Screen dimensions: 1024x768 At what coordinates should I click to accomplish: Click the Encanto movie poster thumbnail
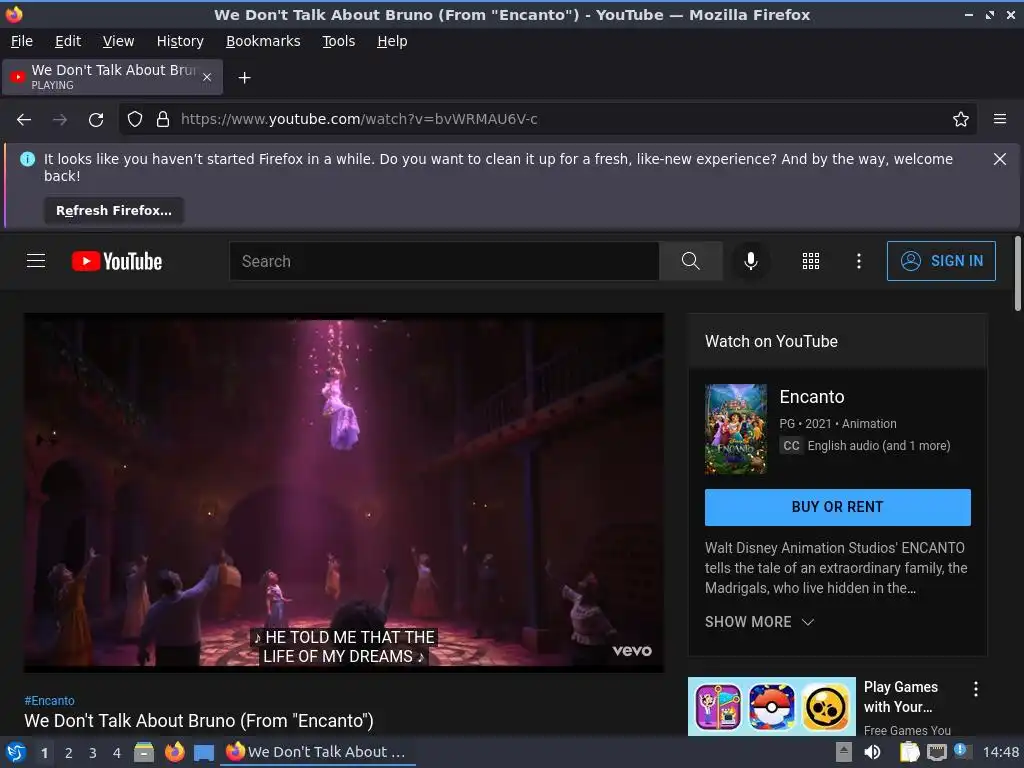[735, 429]
